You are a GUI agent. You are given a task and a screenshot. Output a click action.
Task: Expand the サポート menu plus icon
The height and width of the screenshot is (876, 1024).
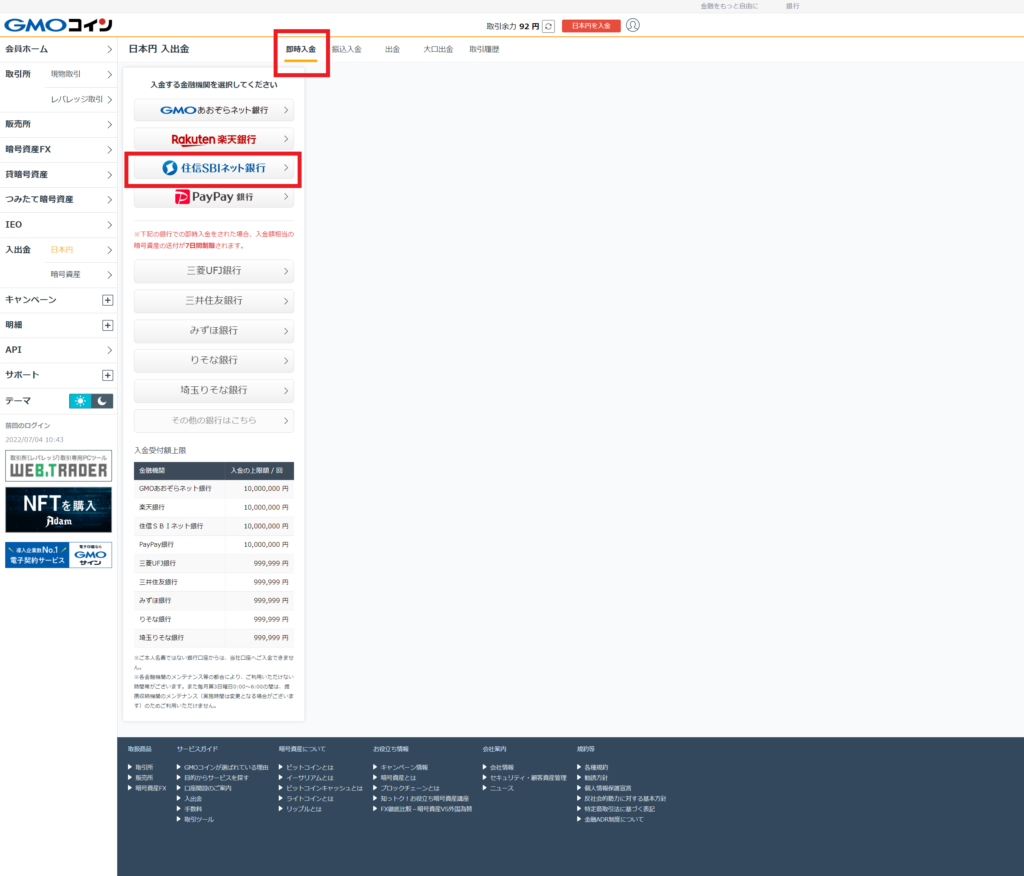point(108,375)
